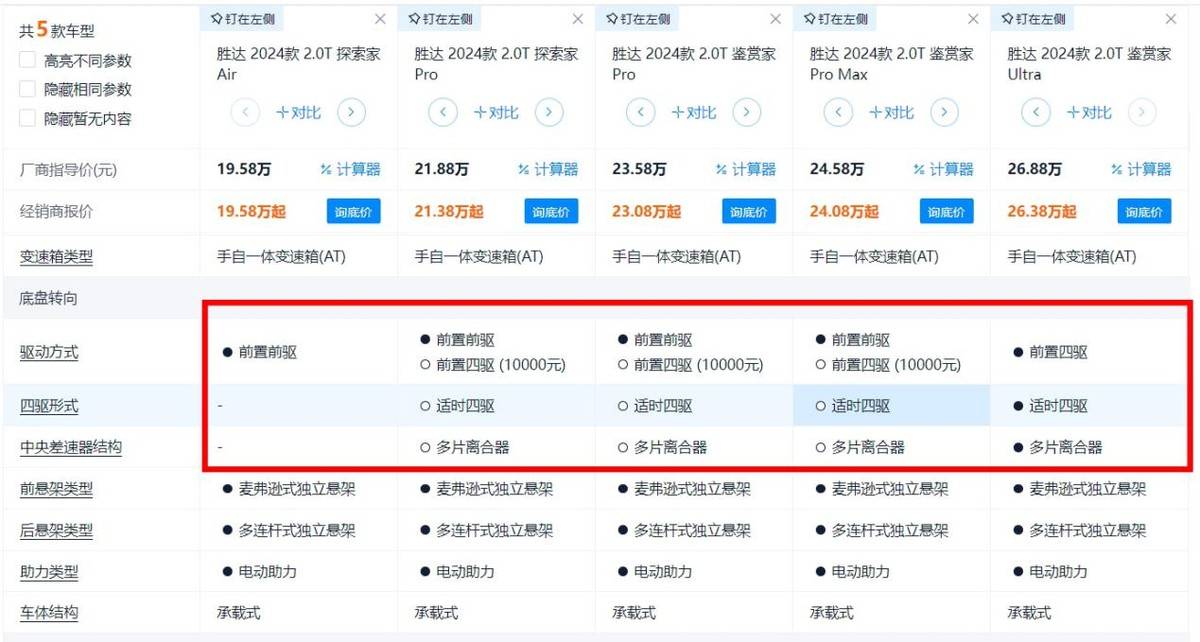Click 询底价 next to 23.08万起

click(749, 212)
